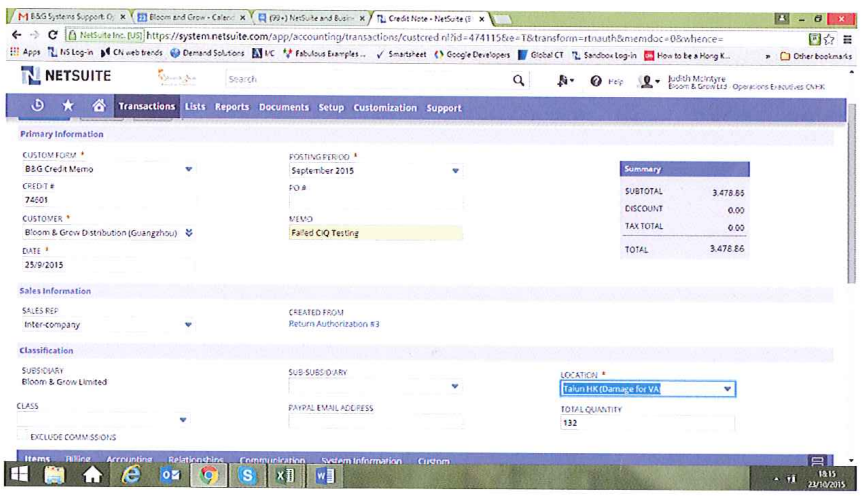
Task: Switch to the NetSuite and Business browser tab
Action: pos(311,18)
